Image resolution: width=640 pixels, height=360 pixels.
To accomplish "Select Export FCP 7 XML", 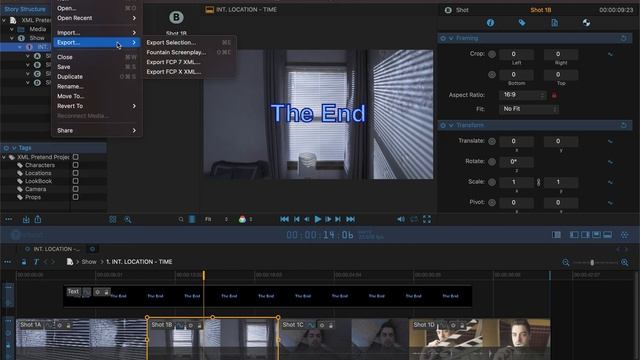I will coord(189,62).
